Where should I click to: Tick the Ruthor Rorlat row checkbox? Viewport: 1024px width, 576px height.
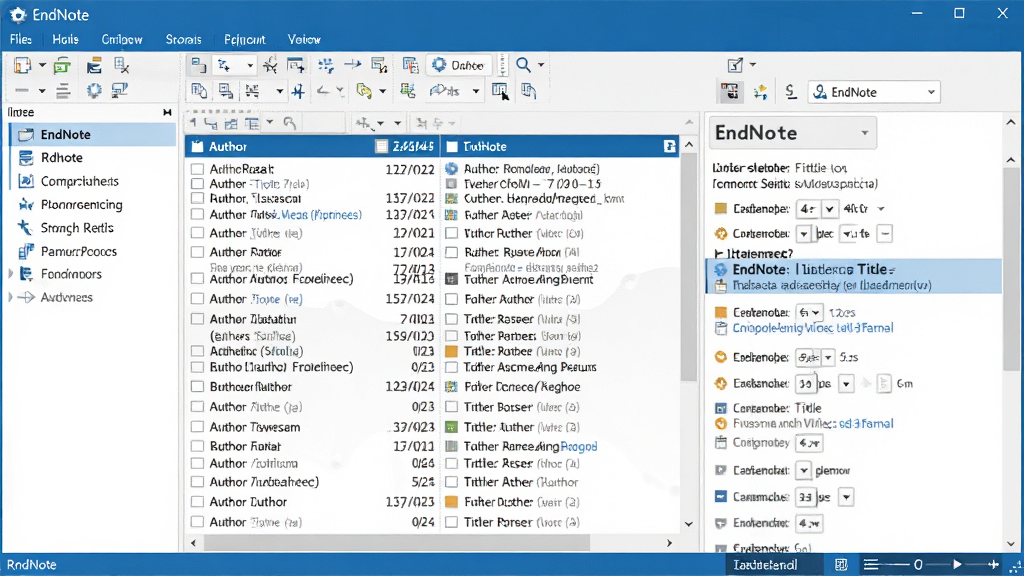tap(197, 447)
